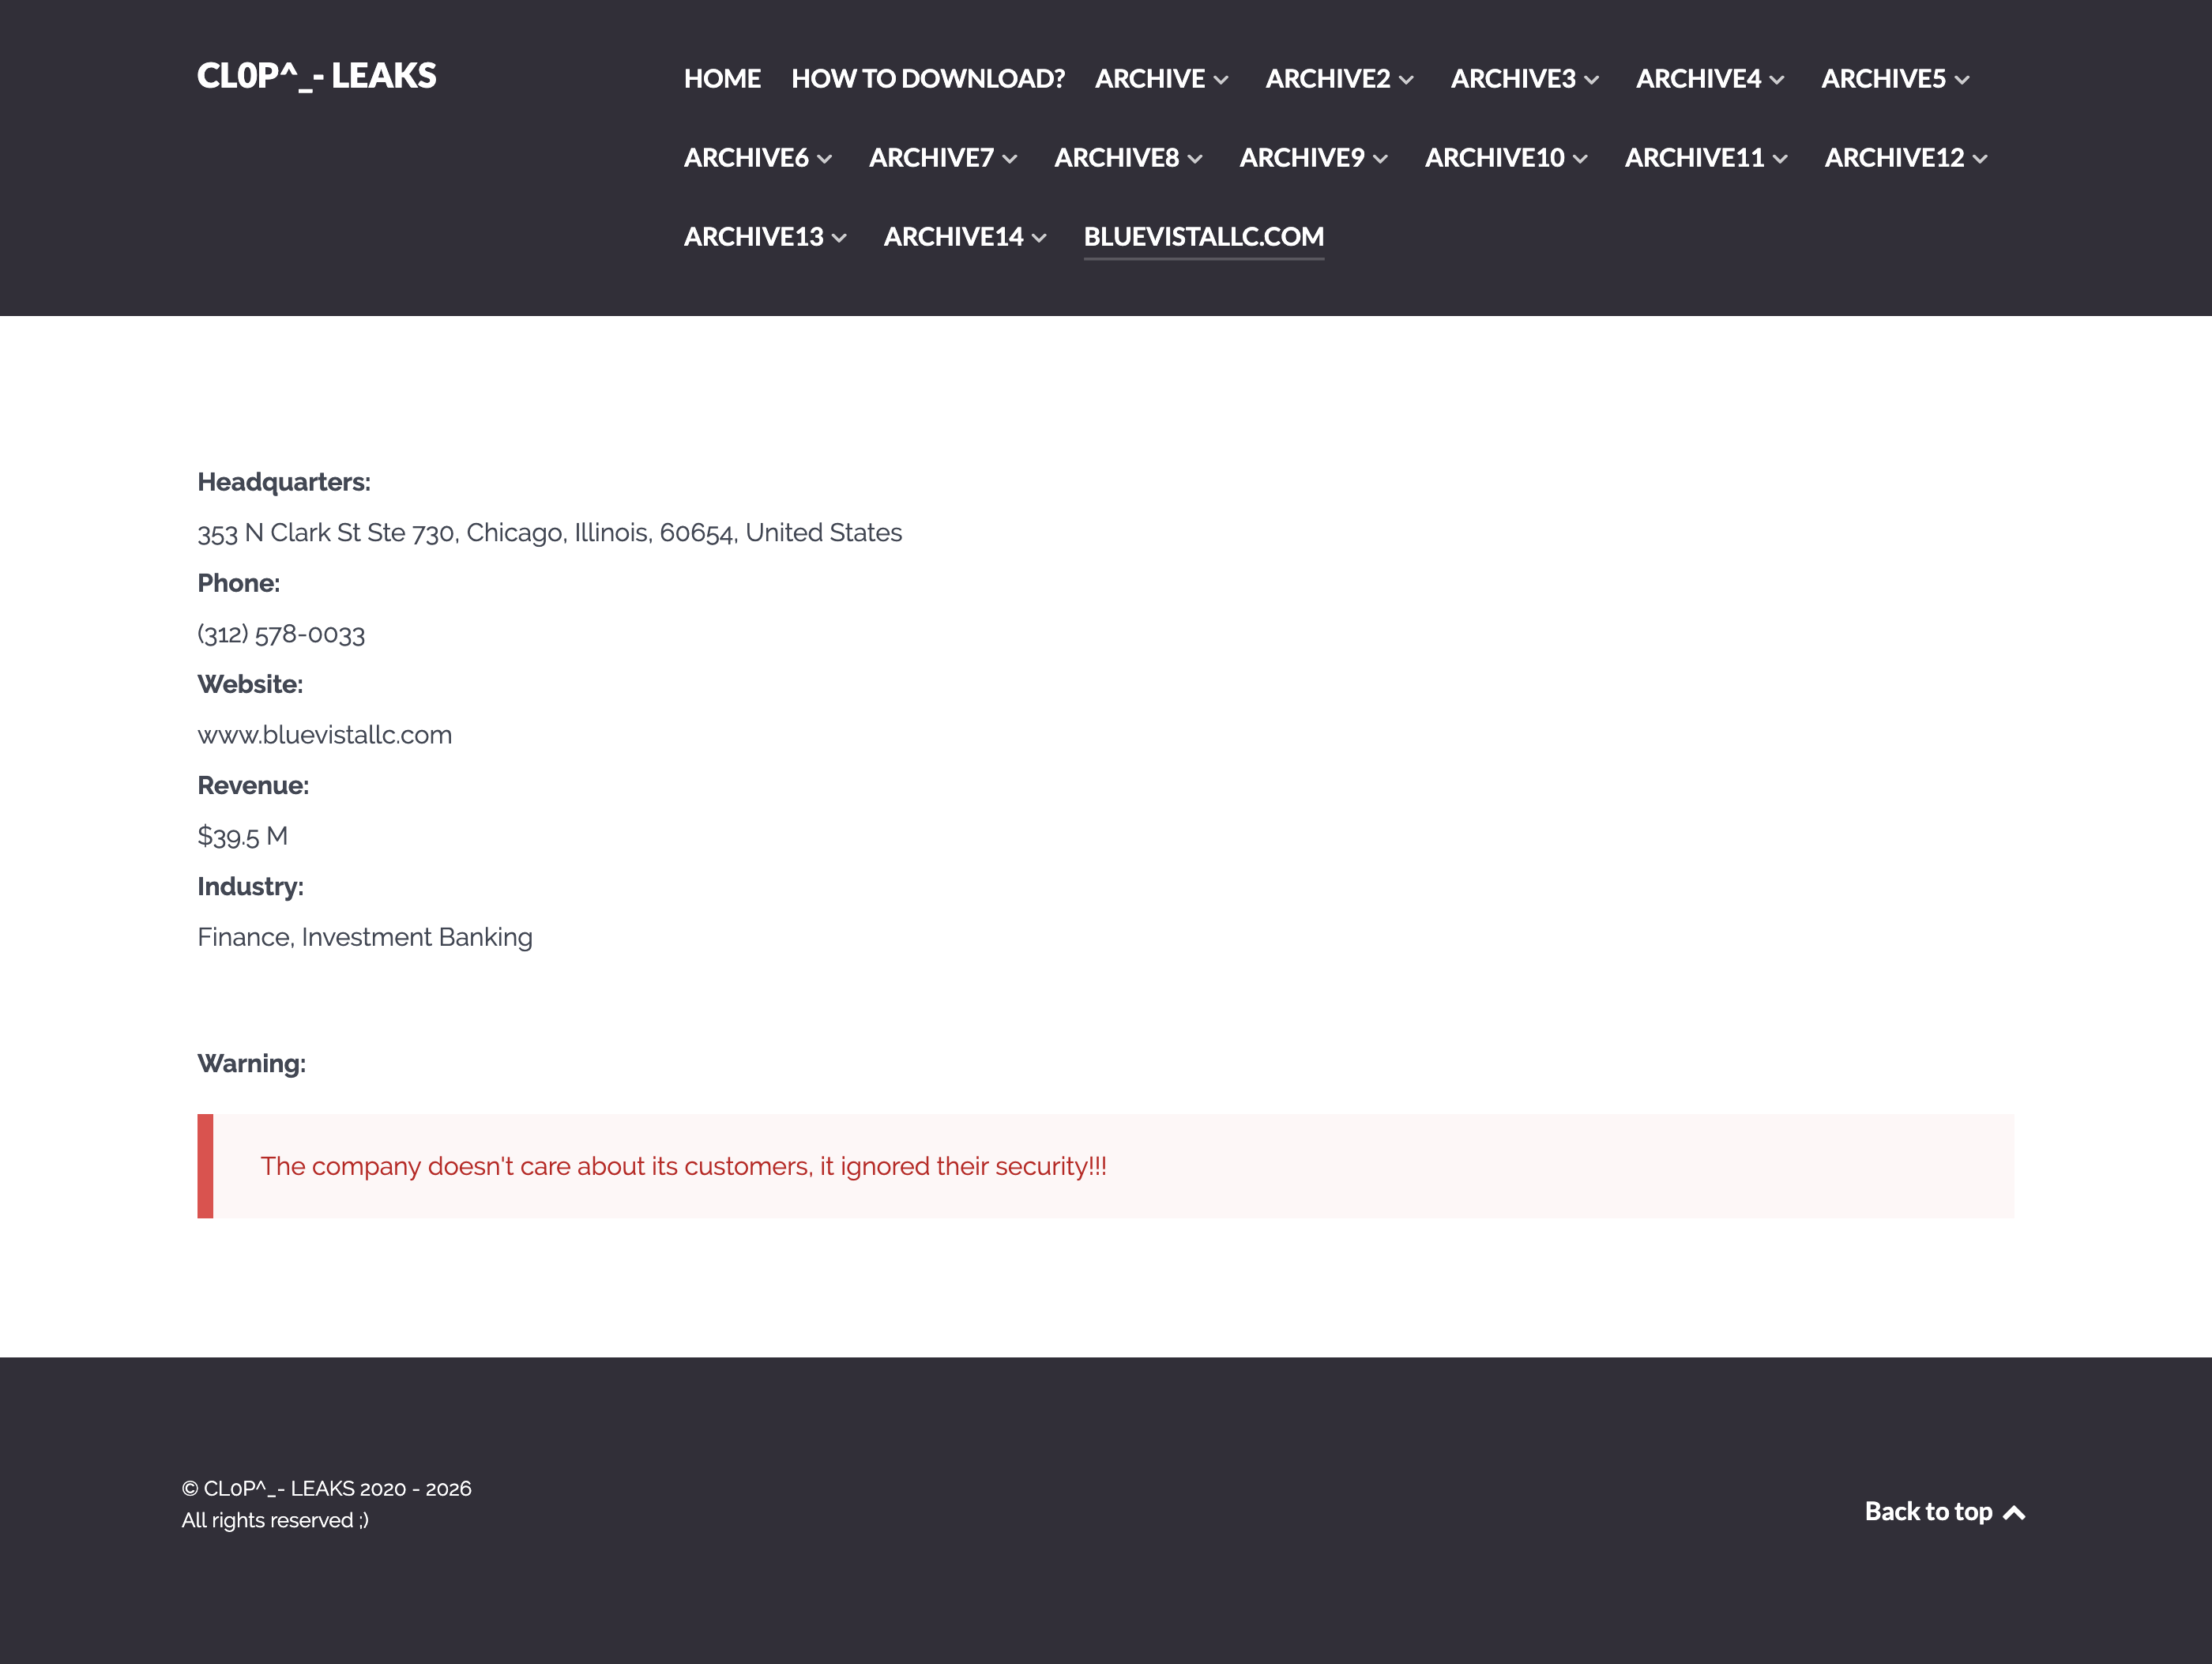Screen dimensions: 2212x1664
Task: Click the CL0P^_- LEAKS site title
Action: [x=316, y=76]
